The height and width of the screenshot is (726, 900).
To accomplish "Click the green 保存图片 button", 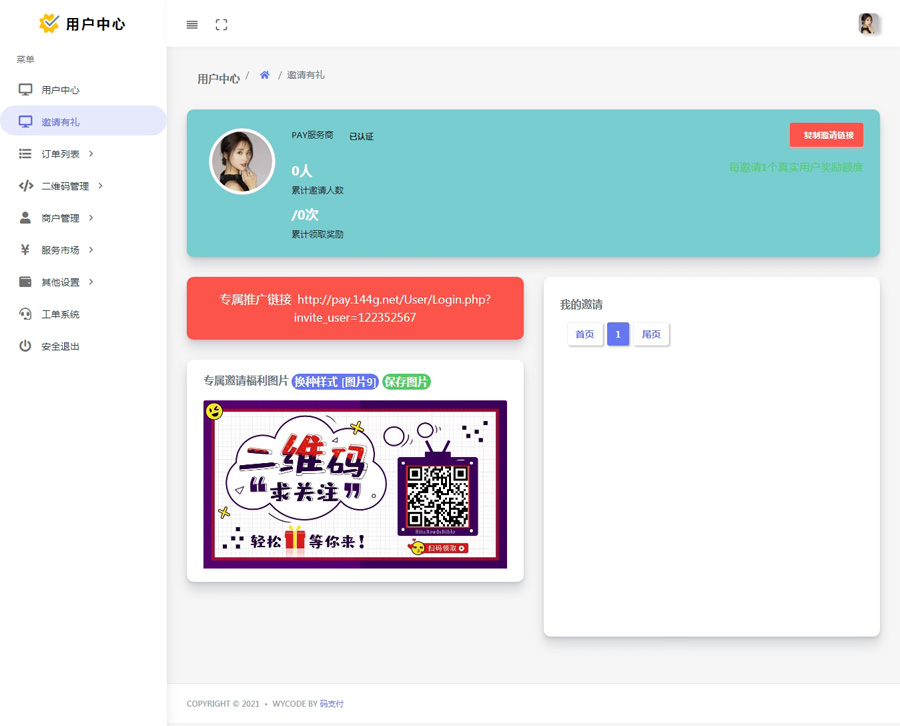I will tap(406, 381).
